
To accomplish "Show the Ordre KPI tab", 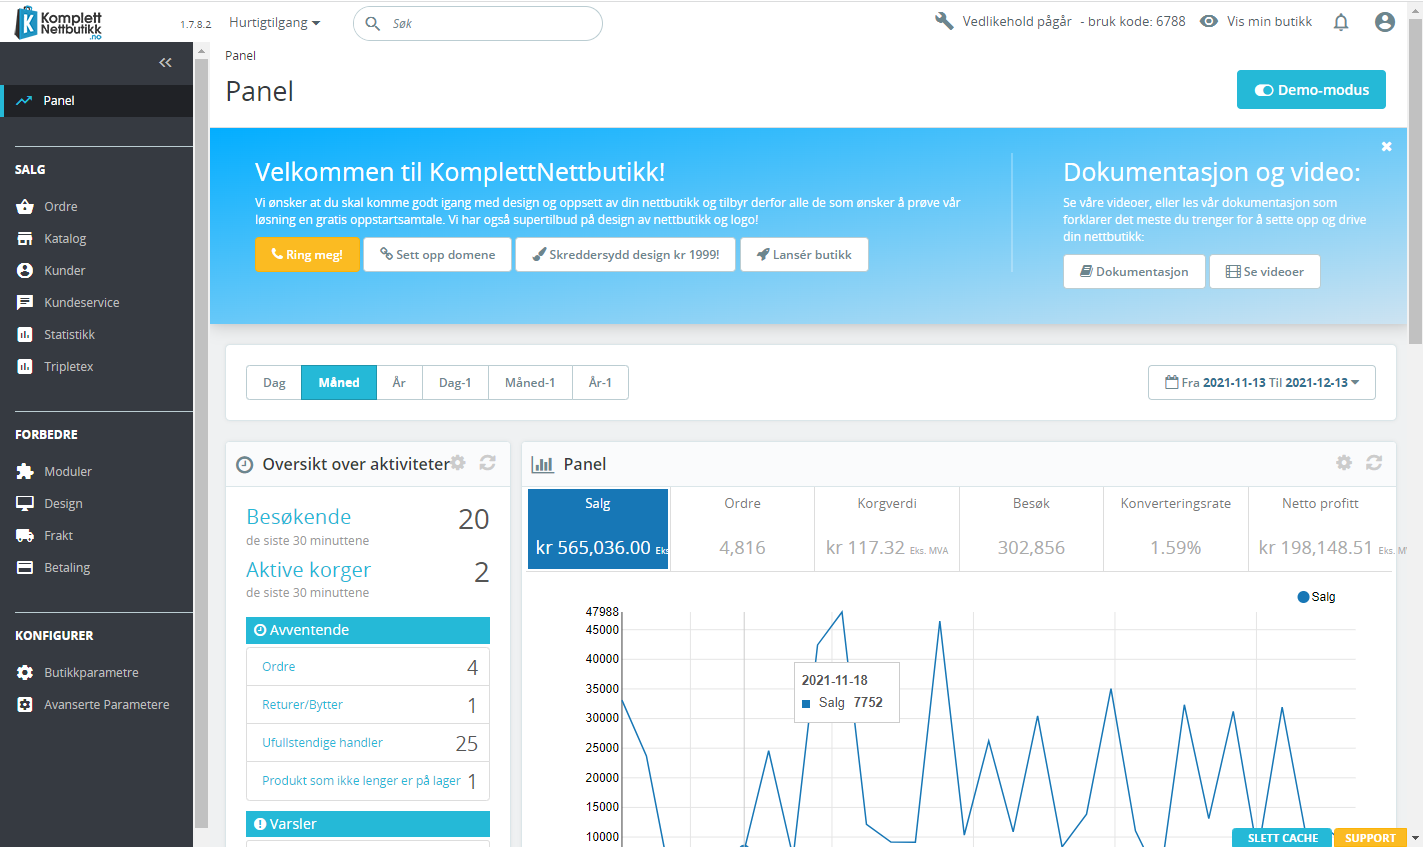I will (x=742, y=529).
